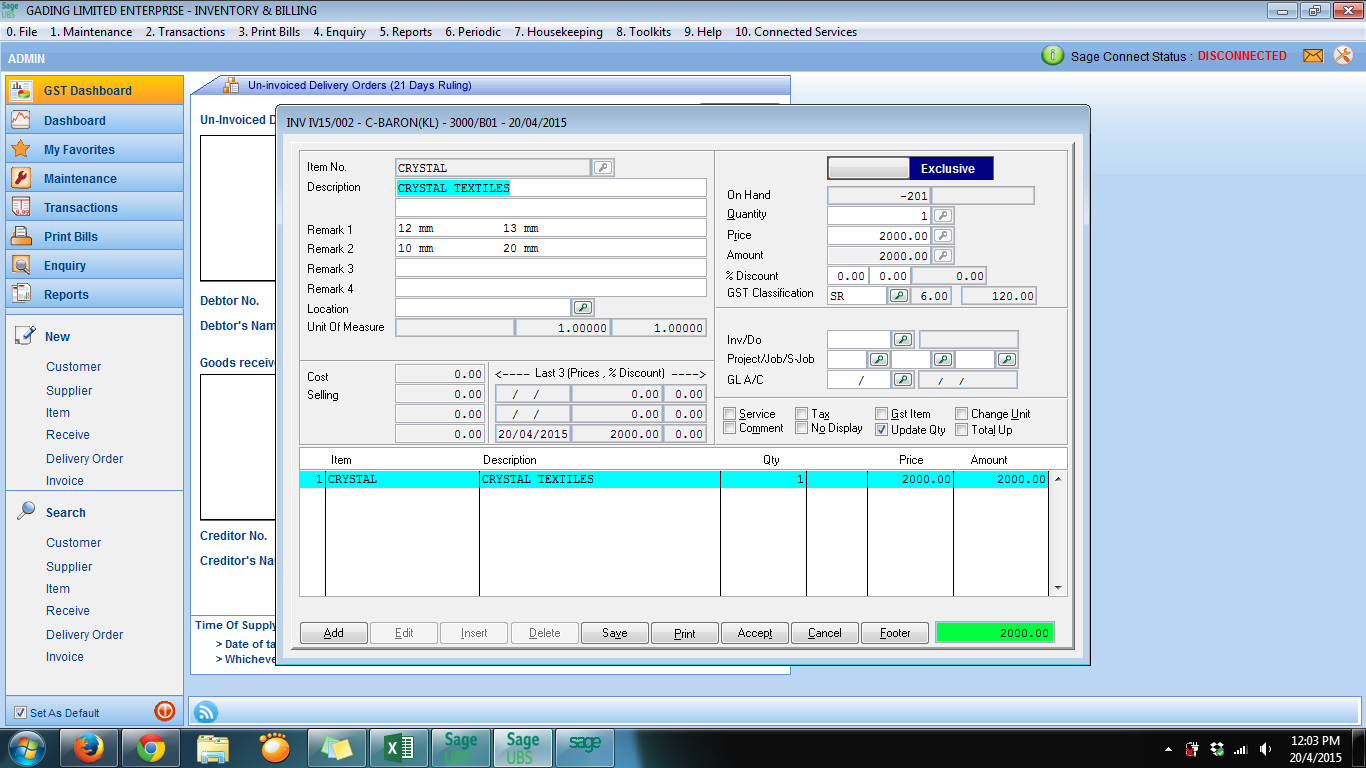Click the Quantity lookup icon
The width and height of the screenshot is (1366, 768).
(943, 215)
